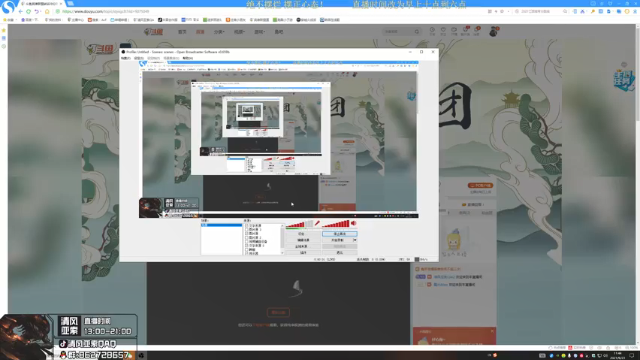Viewport: 640px width, 360px height.
Task: Expand the 分类 dropdown in Douyu navigation
Action: coord(219,32)
